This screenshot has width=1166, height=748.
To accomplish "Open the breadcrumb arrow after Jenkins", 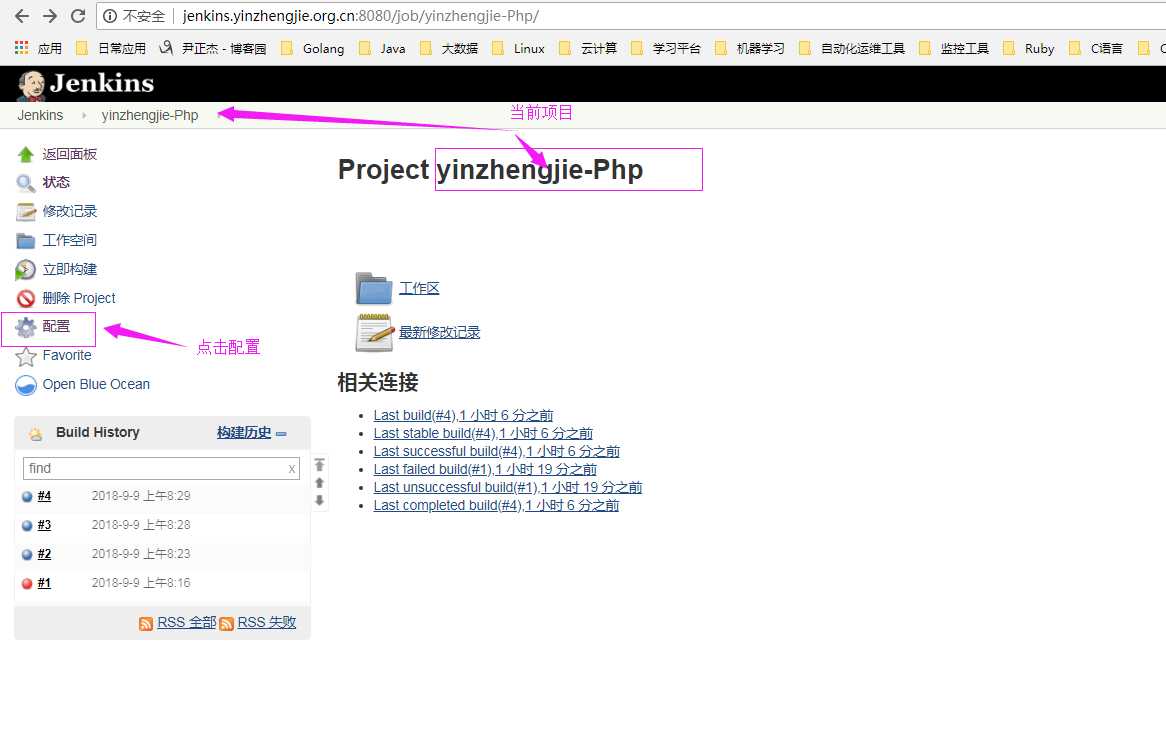I will click(83, 115).
